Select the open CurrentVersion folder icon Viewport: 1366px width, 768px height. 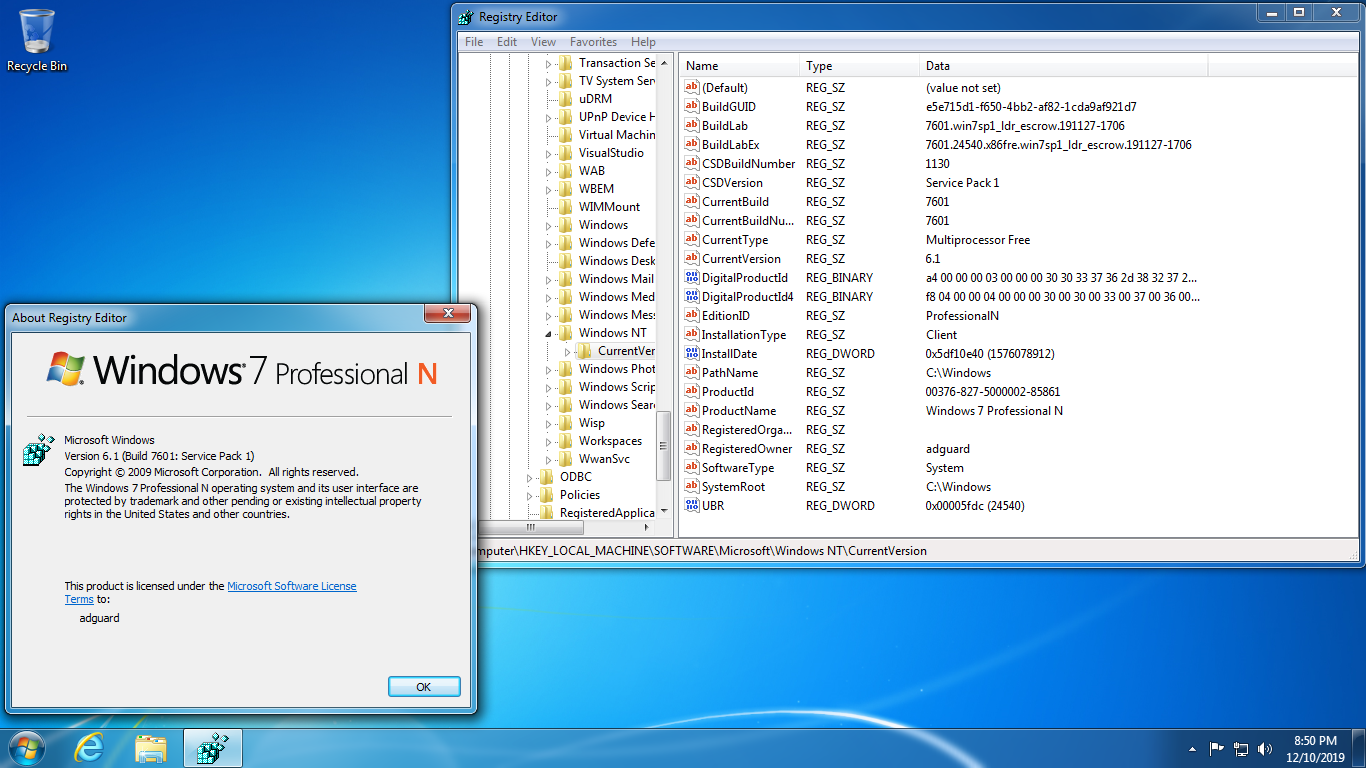click(585, 351)
